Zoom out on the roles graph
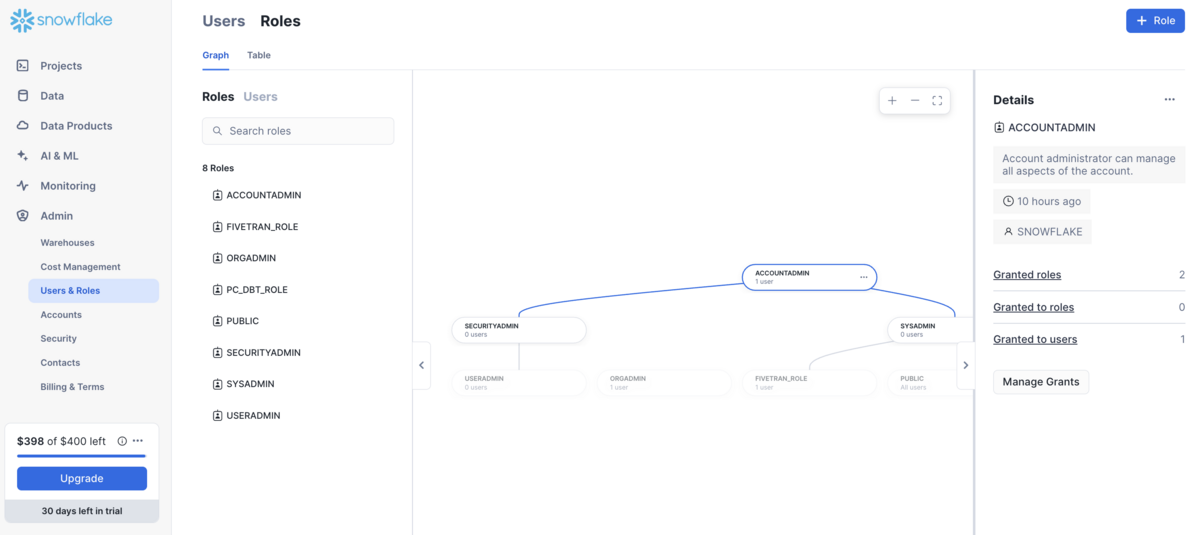Screen dimensions: 1200x535 coord(915,100)
